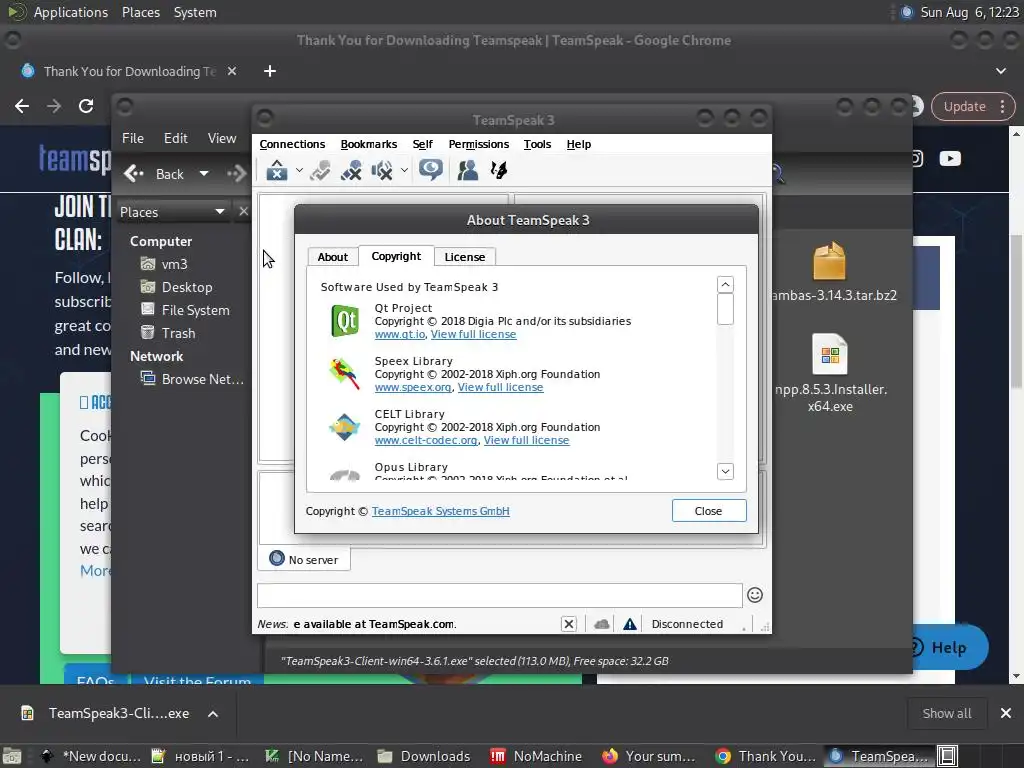Open the Self menu
1024x768 pixels.
(x=423, y=144)
